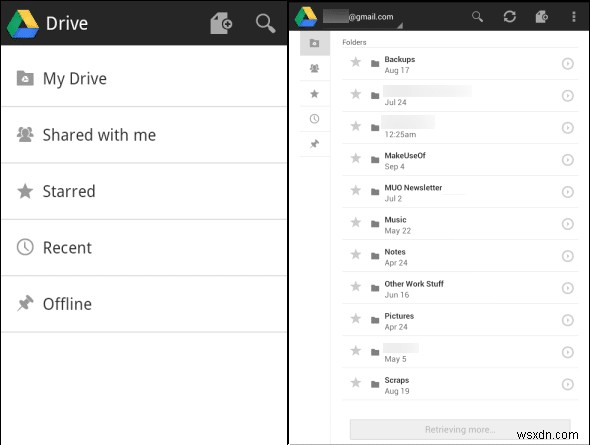This screenshot has width=590, height=445.
Task: Star the MakeUseOf folder
Action: pyautogui.click(x=356, y=158)
